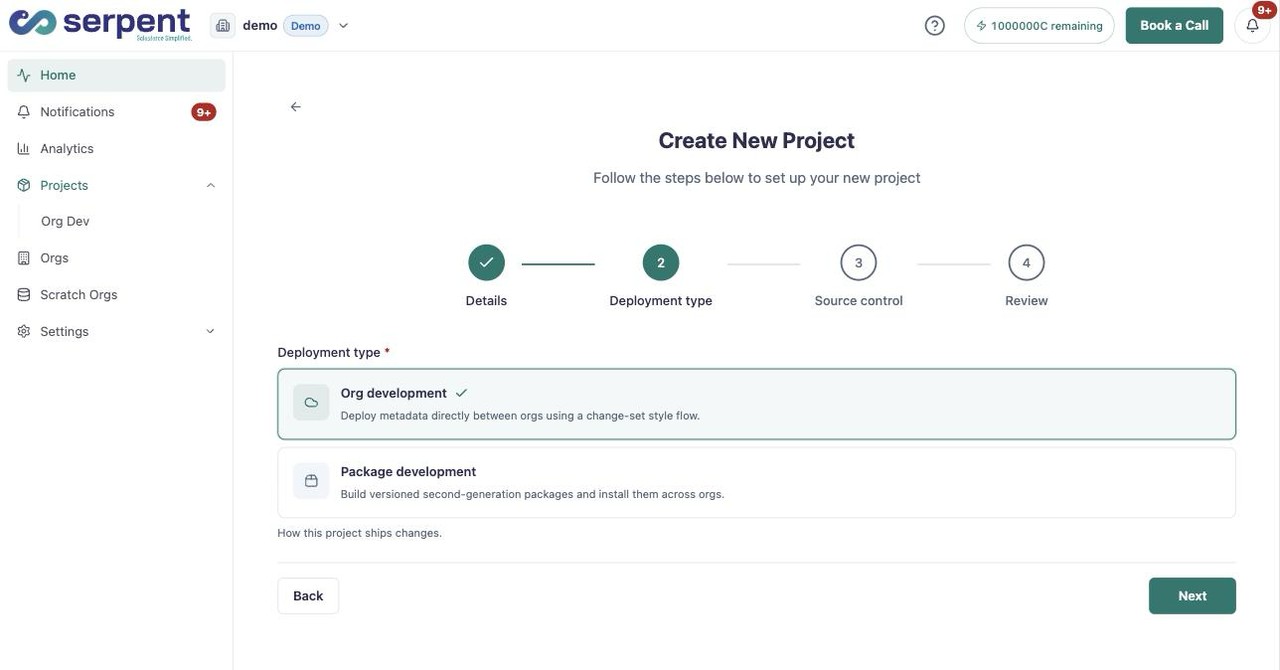Click the Analytics bar chart icon

pos(24,149)
